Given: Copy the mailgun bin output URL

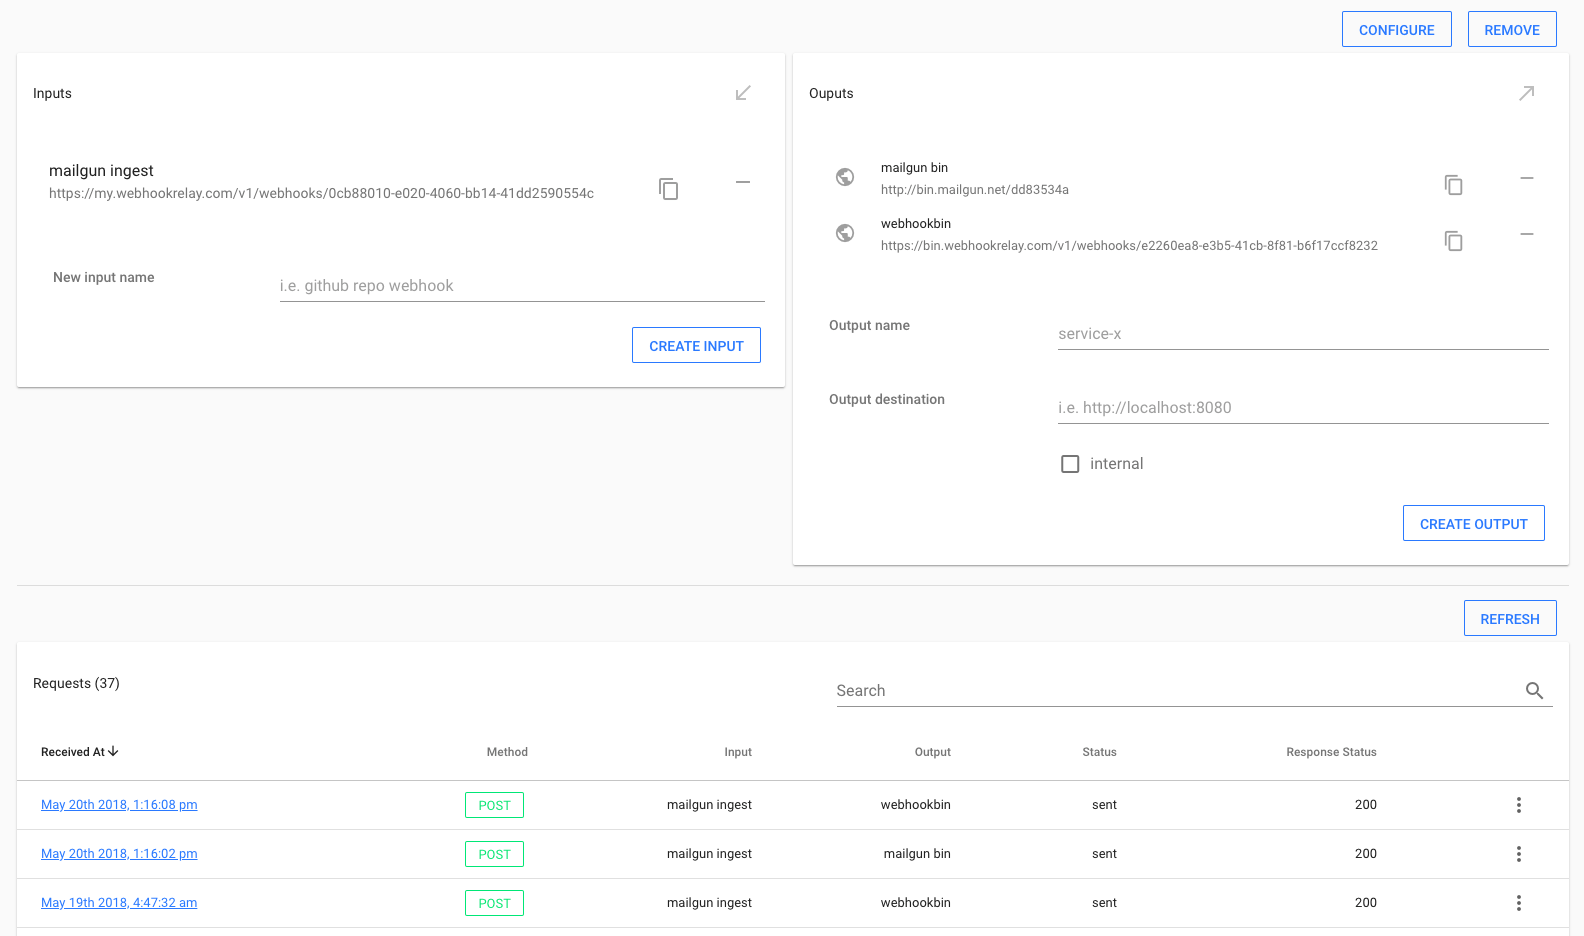Looking at the screenshot, I should pos(1453,185).
